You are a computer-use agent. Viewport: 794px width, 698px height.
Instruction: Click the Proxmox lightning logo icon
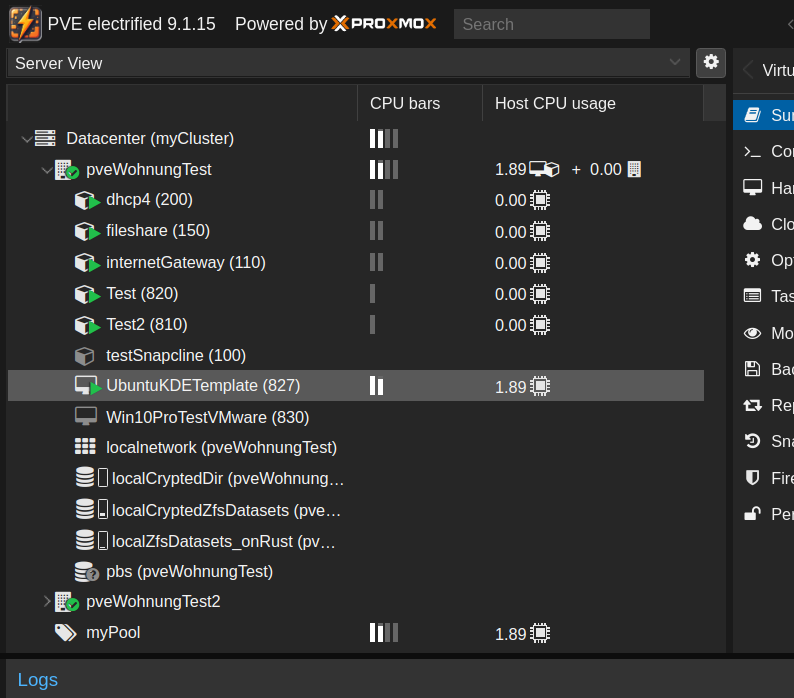point(25,23)
